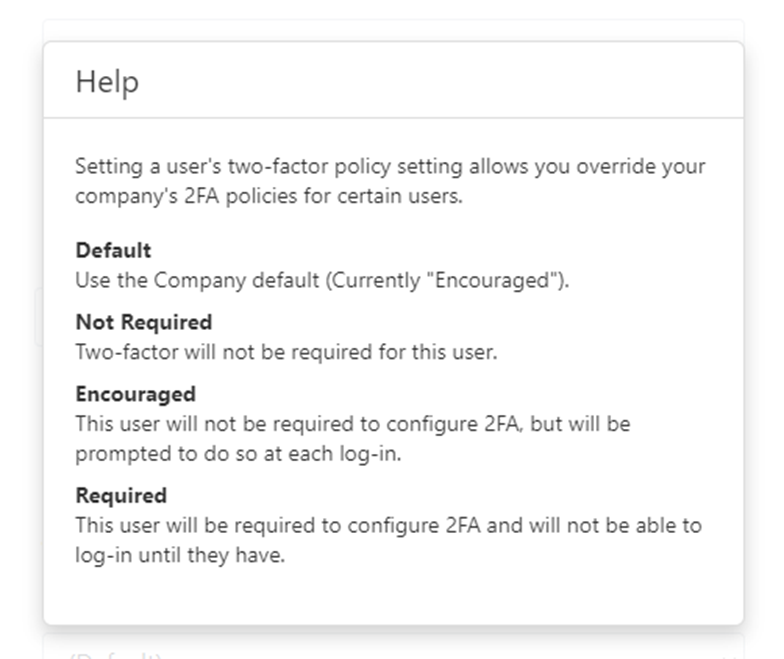Click the divider line under Help title

[x=394, y=118]
